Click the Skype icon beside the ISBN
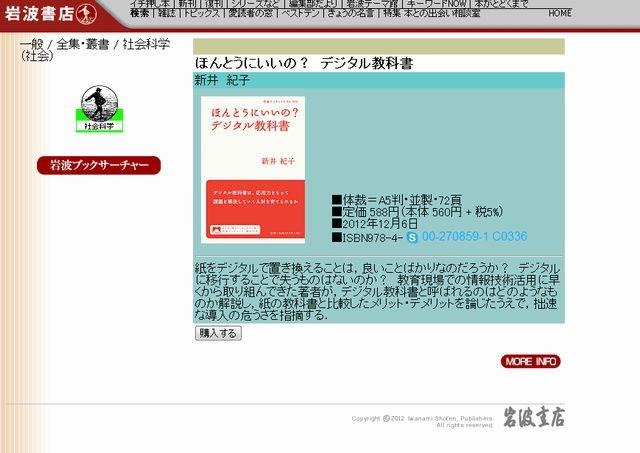Viewport: 640px width, 453px height. [412, 237]
